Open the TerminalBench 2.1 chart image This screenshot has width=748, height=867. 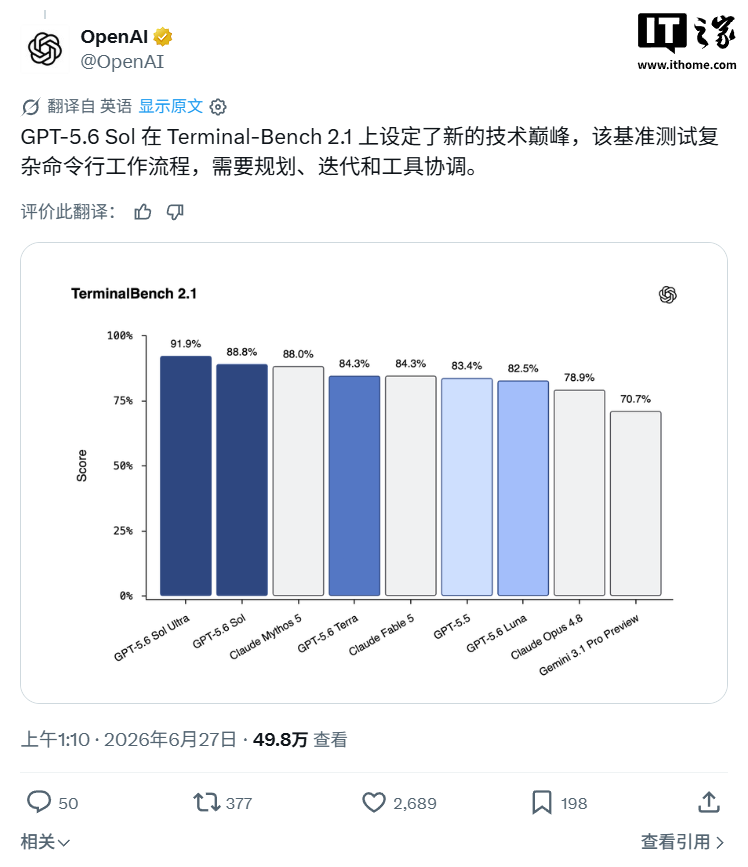(374, 473)
